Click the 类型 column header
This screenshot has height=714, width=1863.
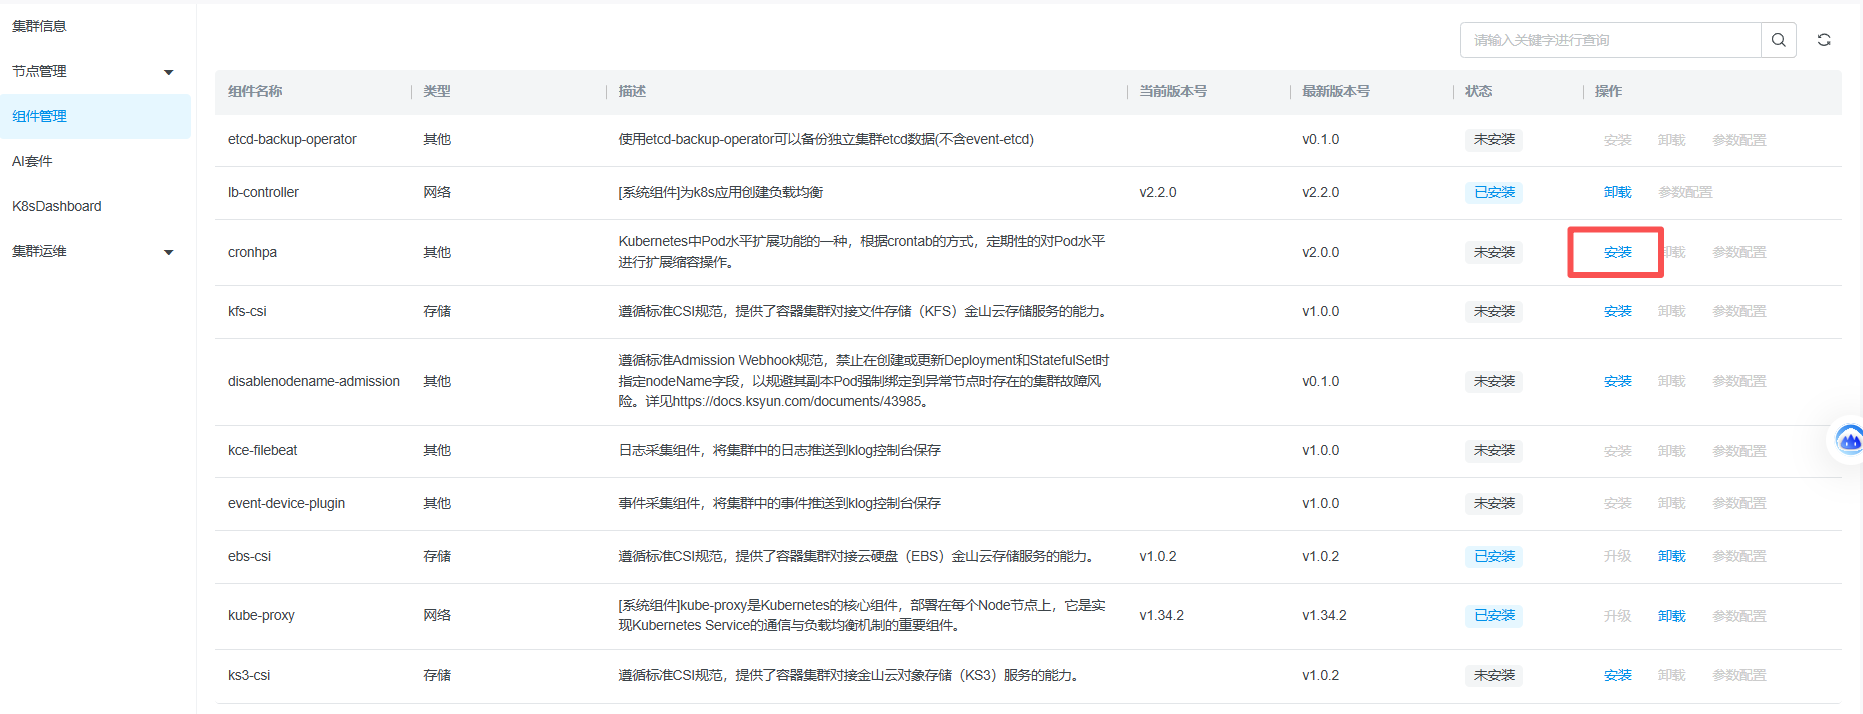tap(437, 91)
